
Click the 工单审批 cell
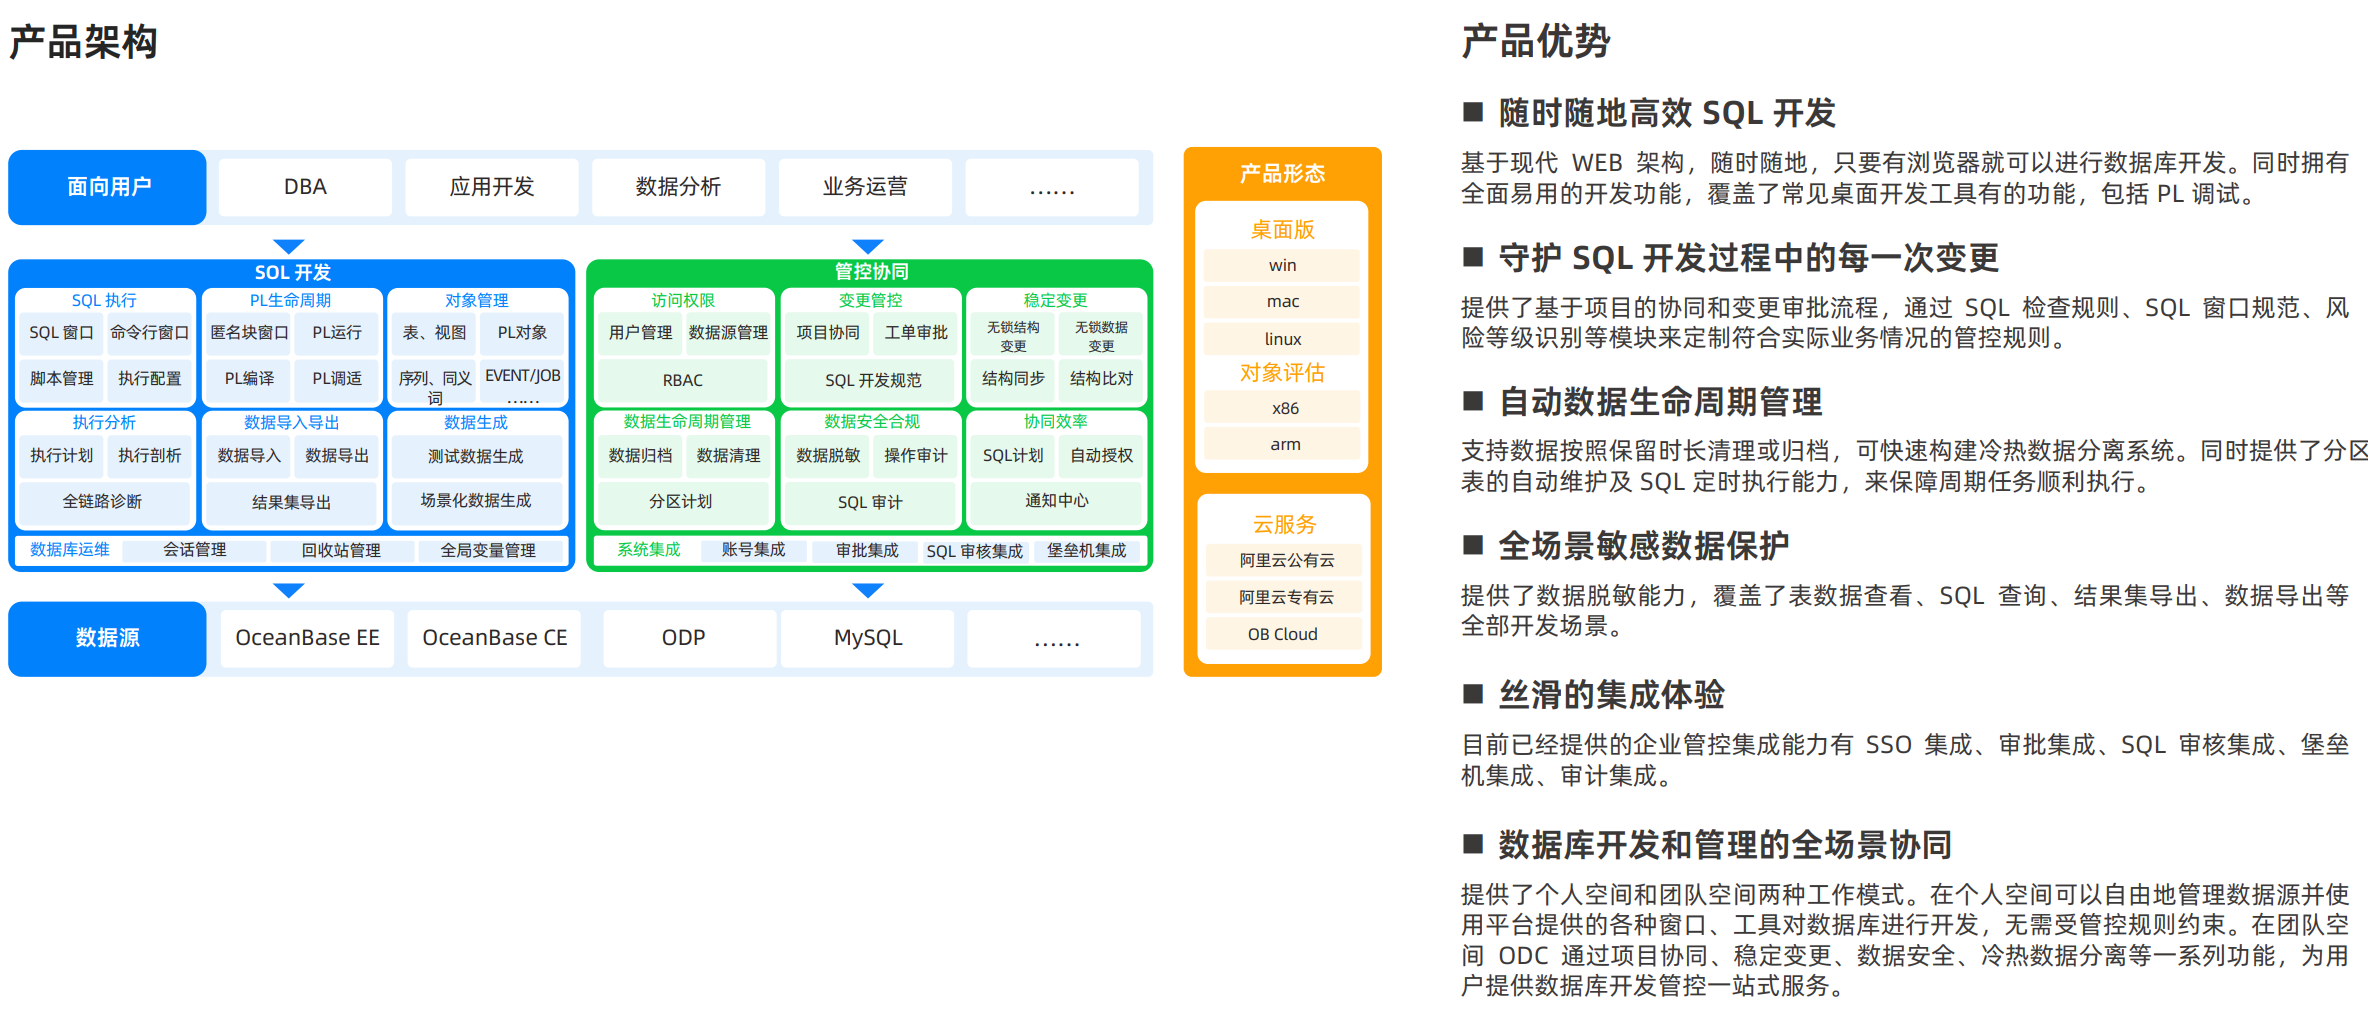[916, 333]
